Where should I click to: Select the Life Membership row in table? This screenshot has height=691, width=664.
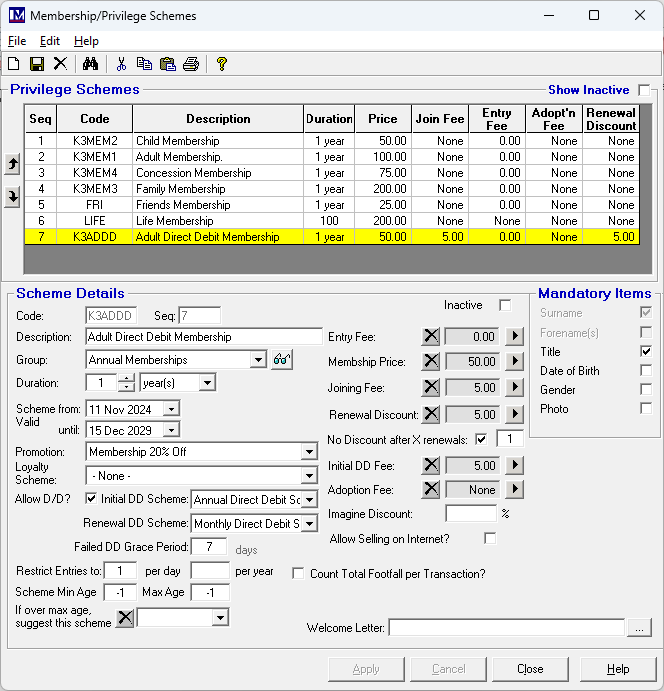[176, 221]
